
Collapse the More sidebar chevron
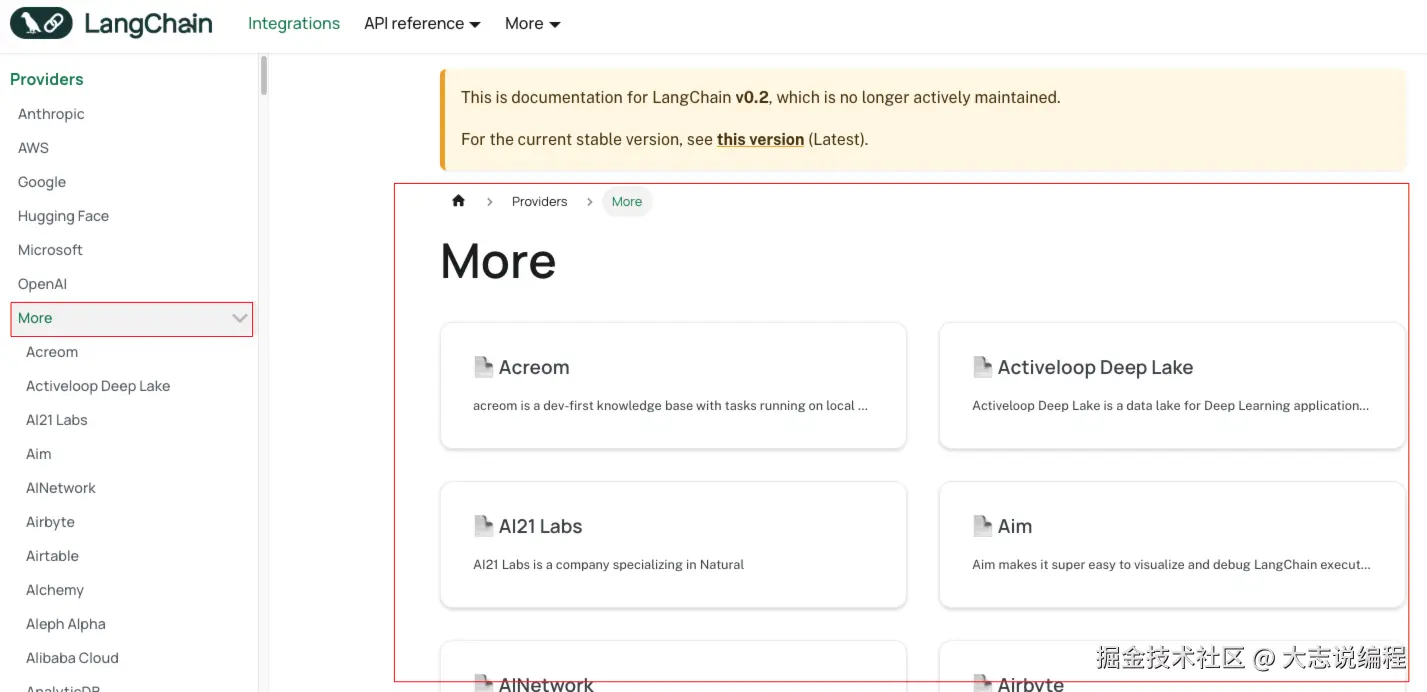(x=240, y=318)
